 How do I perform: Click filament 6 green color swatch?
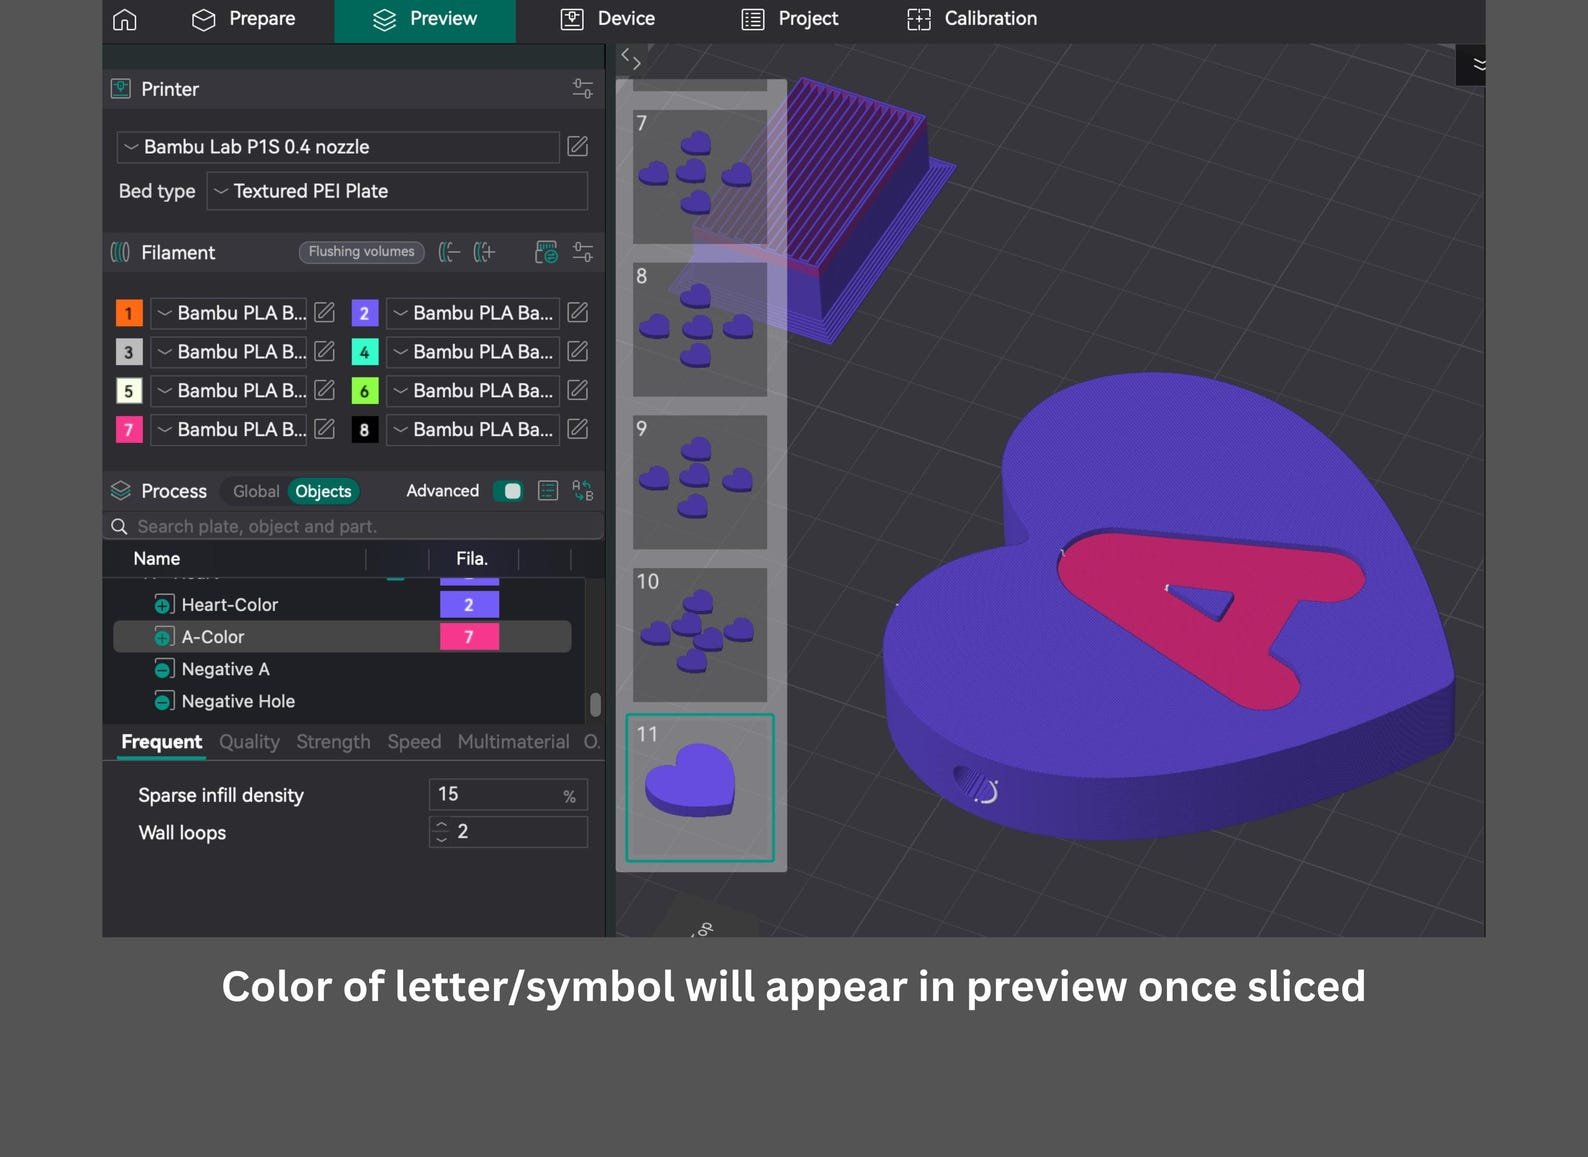[365, 391]
